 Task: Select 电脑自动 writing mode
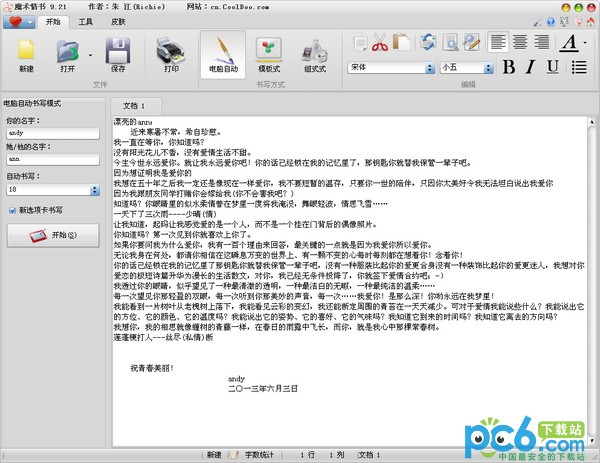(222, 55)
